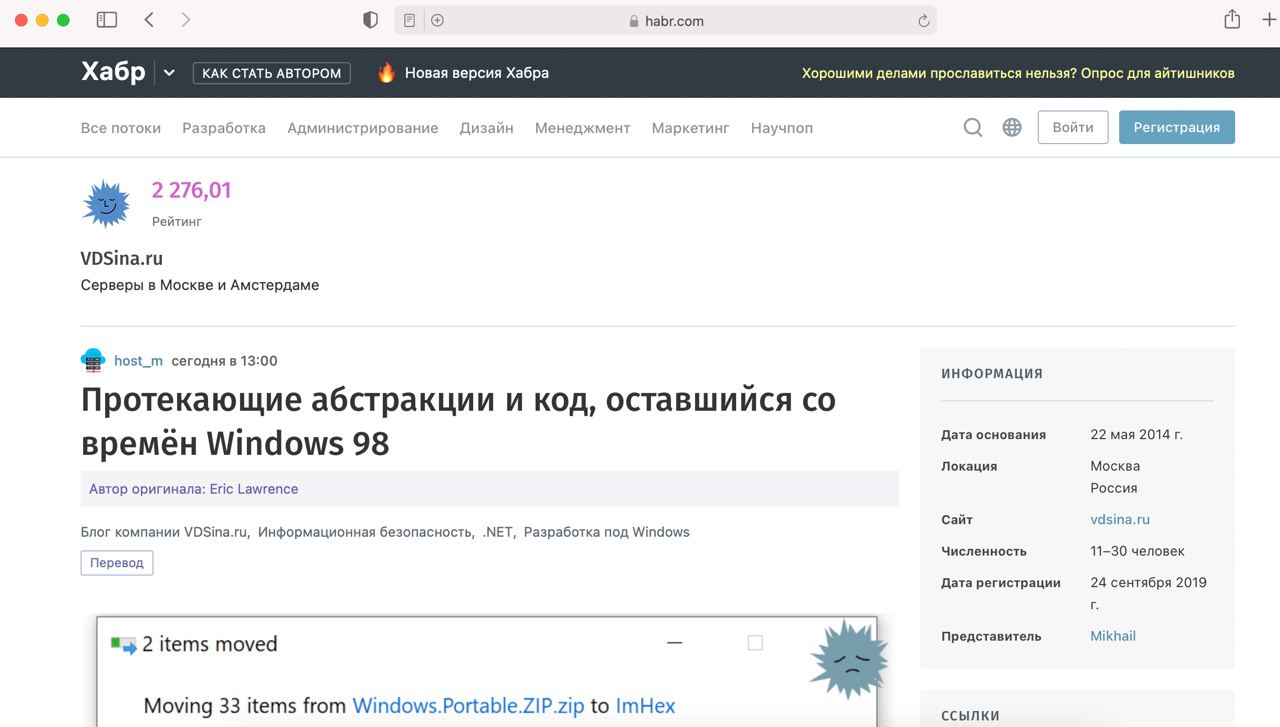The height and width of the screenshot is (727, 1280).
Task: Click the Войти button
Action: 1073,127
